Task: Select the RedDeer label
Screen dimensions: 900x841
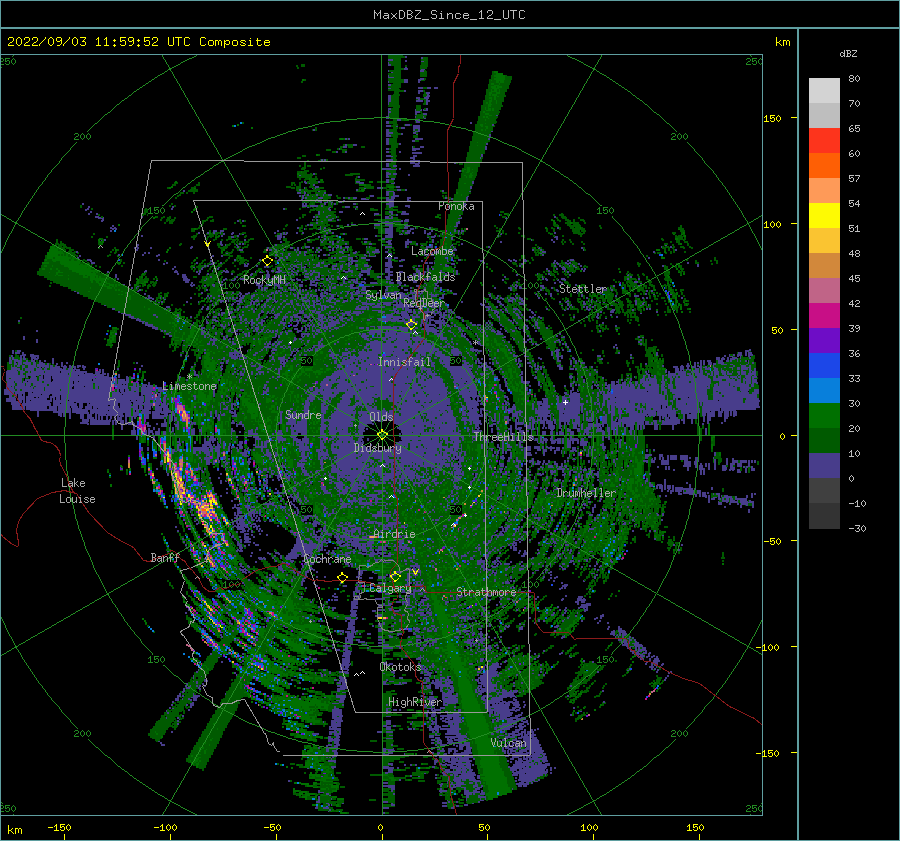Action: pos(424,303)
